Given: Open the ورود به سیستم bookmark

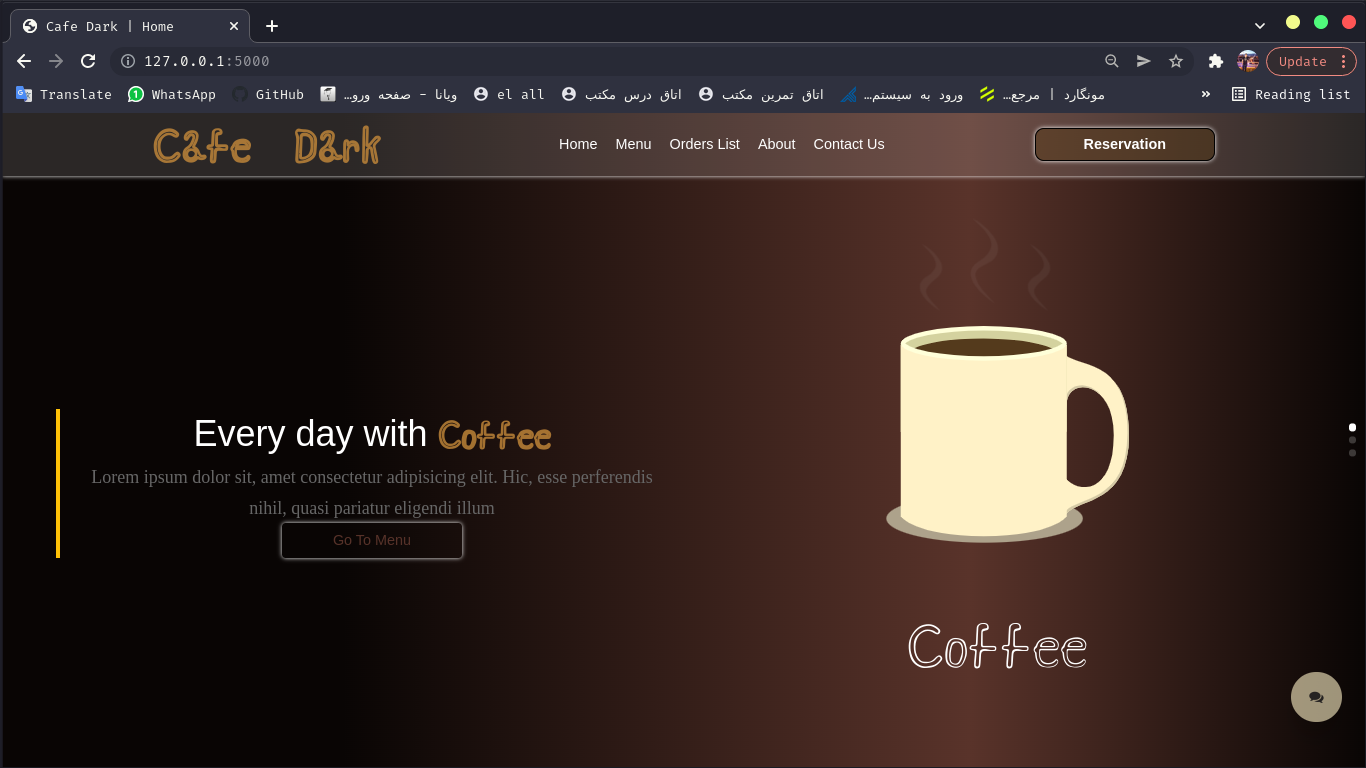Looking at the screenshot, I should (902, 94).
